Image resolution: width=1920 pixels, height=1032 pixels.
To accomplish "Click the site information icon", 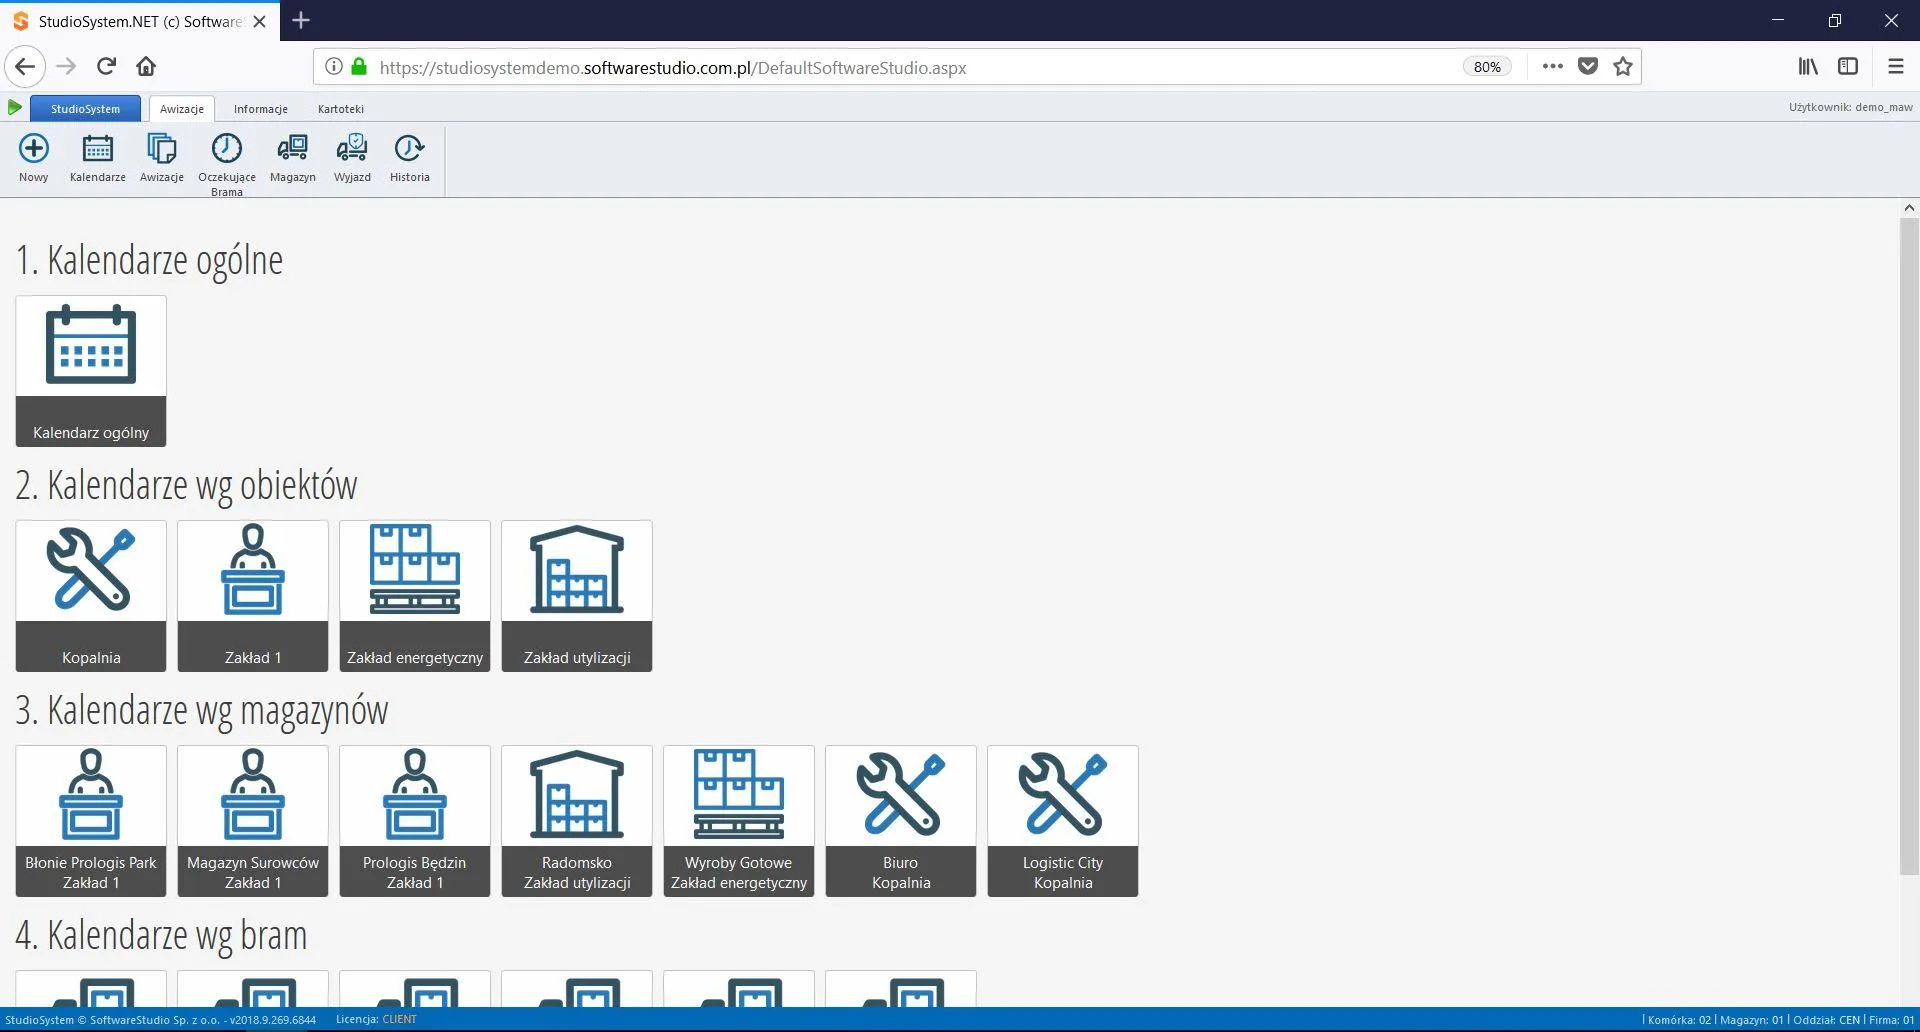I will 333,67.
